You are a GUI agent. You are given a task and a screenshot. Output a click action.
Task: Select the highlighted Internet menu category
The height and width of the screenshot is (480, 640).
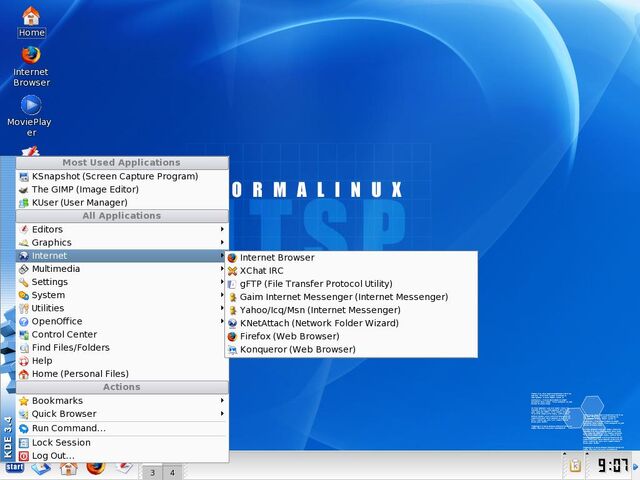click(x=122, y=256)
